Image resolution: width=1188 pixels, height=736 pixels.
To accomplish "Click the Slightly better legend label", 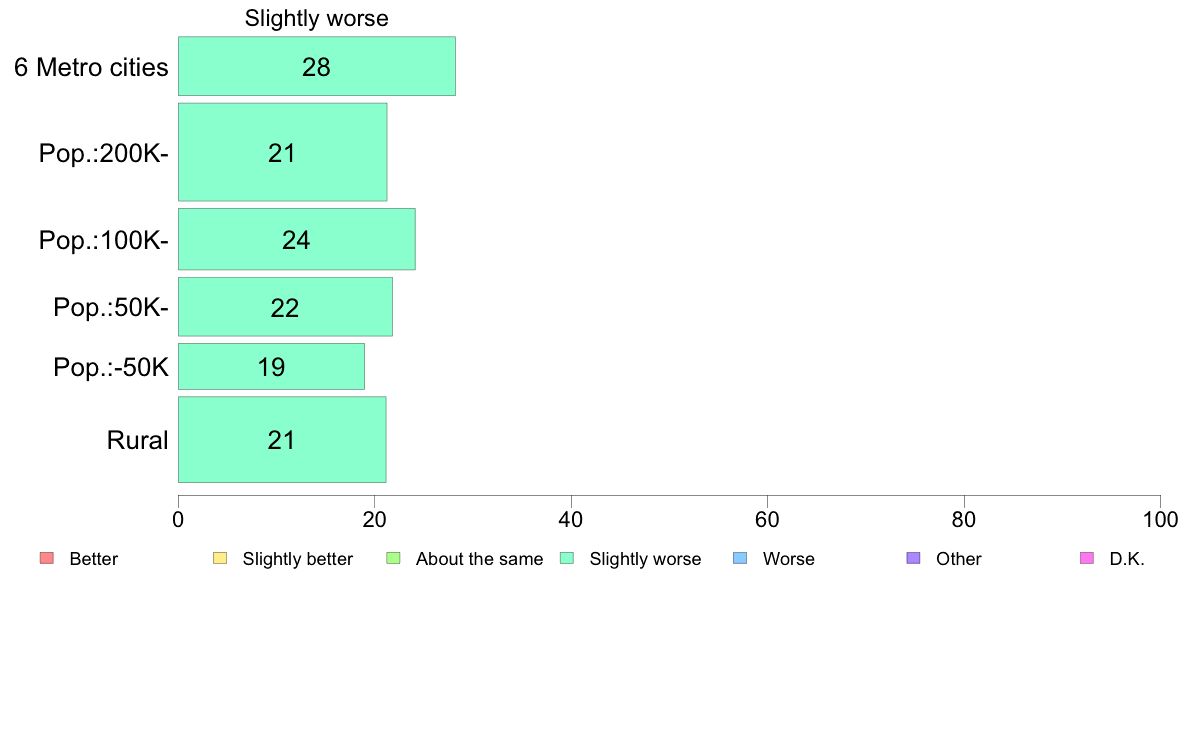I will coord(298,559).
